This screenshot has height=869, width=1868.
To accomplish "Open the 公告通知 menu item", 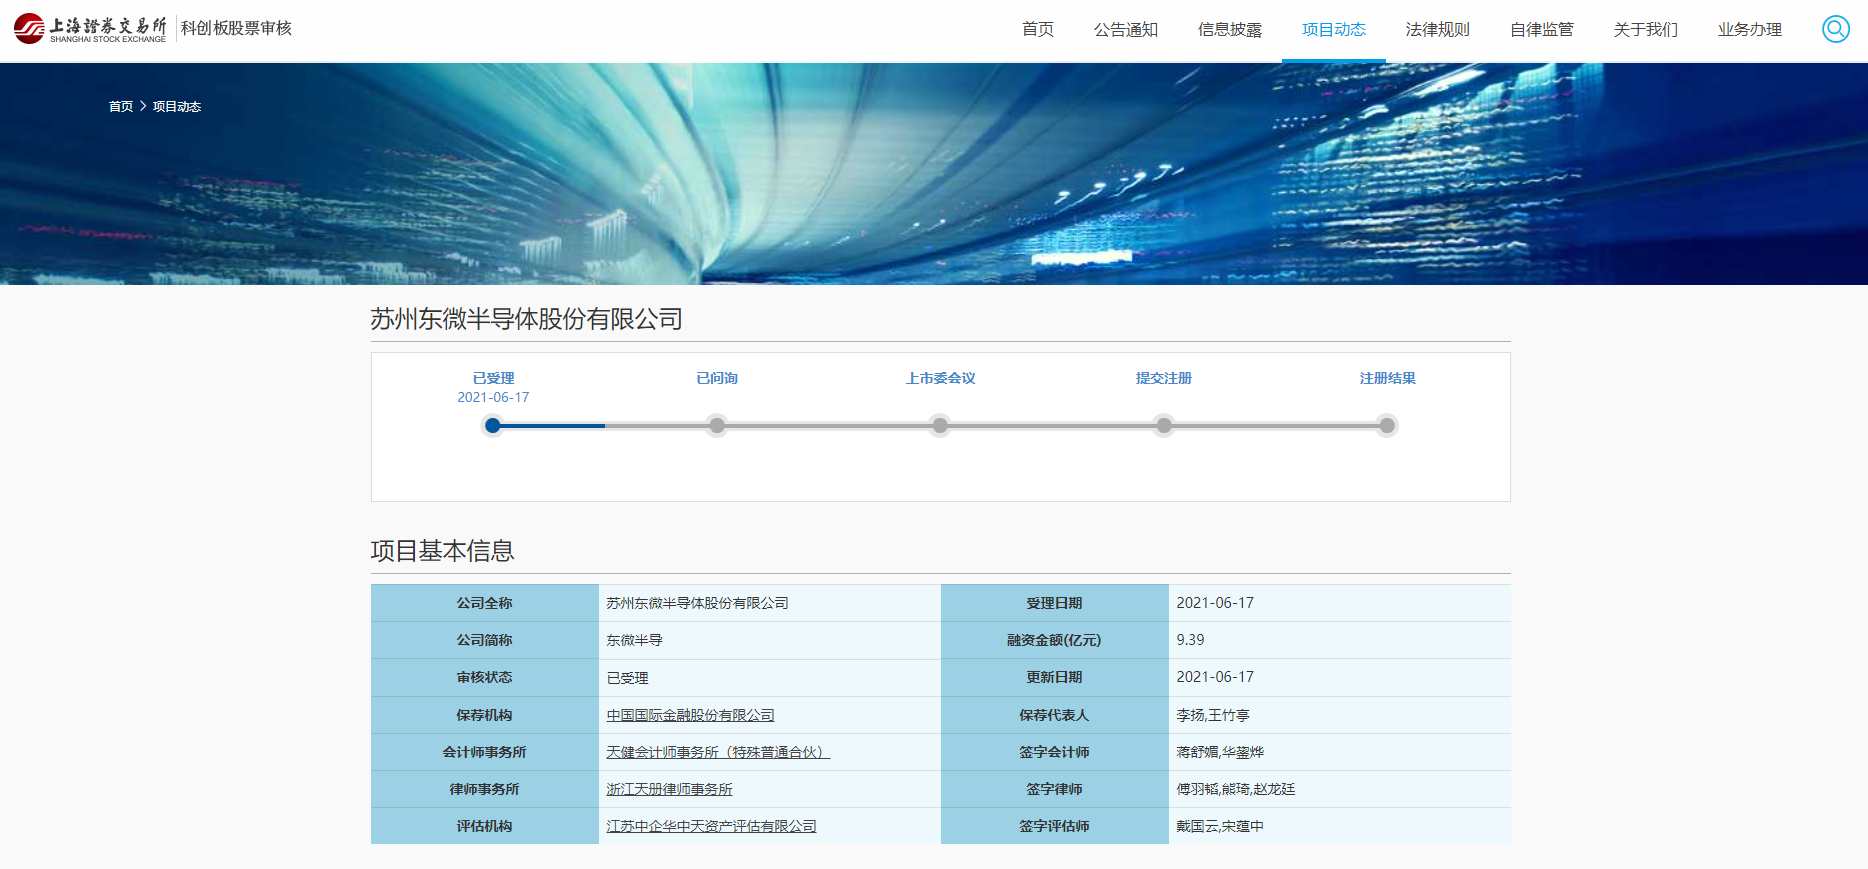I will coord(1126,30).
